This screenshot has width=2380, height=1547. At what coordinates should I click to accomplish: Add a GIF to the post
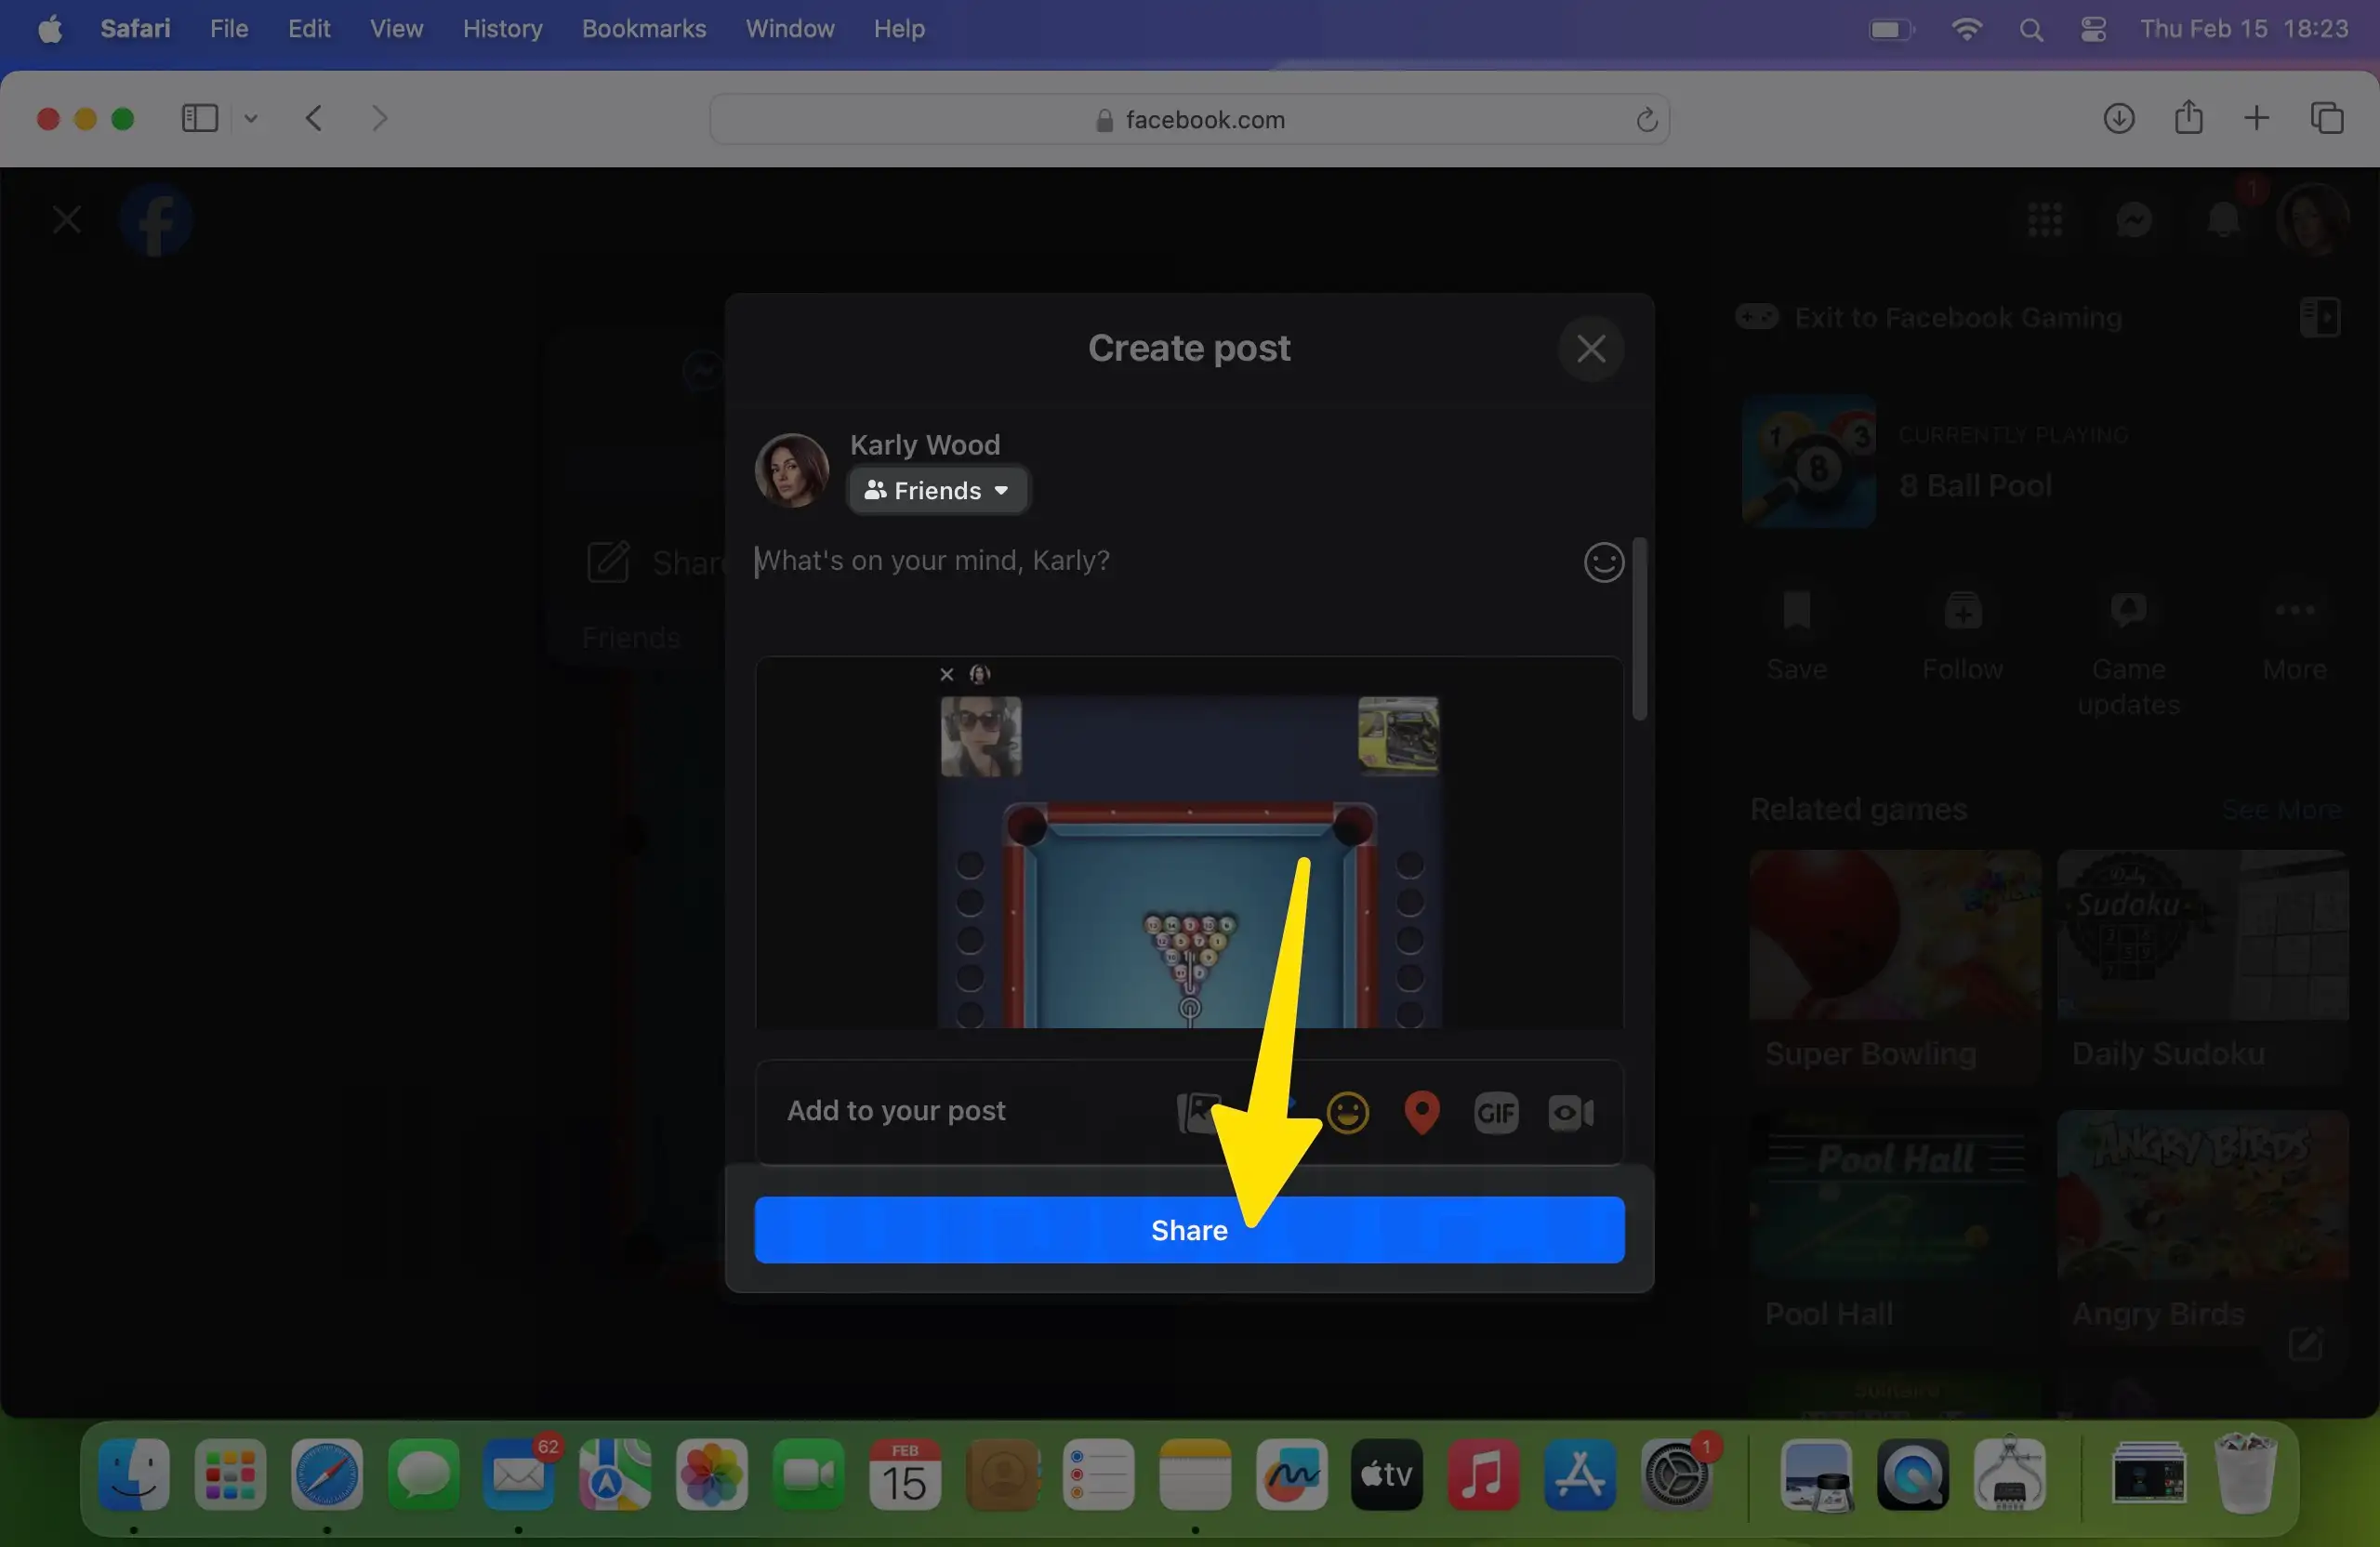click(1496, 1112)
